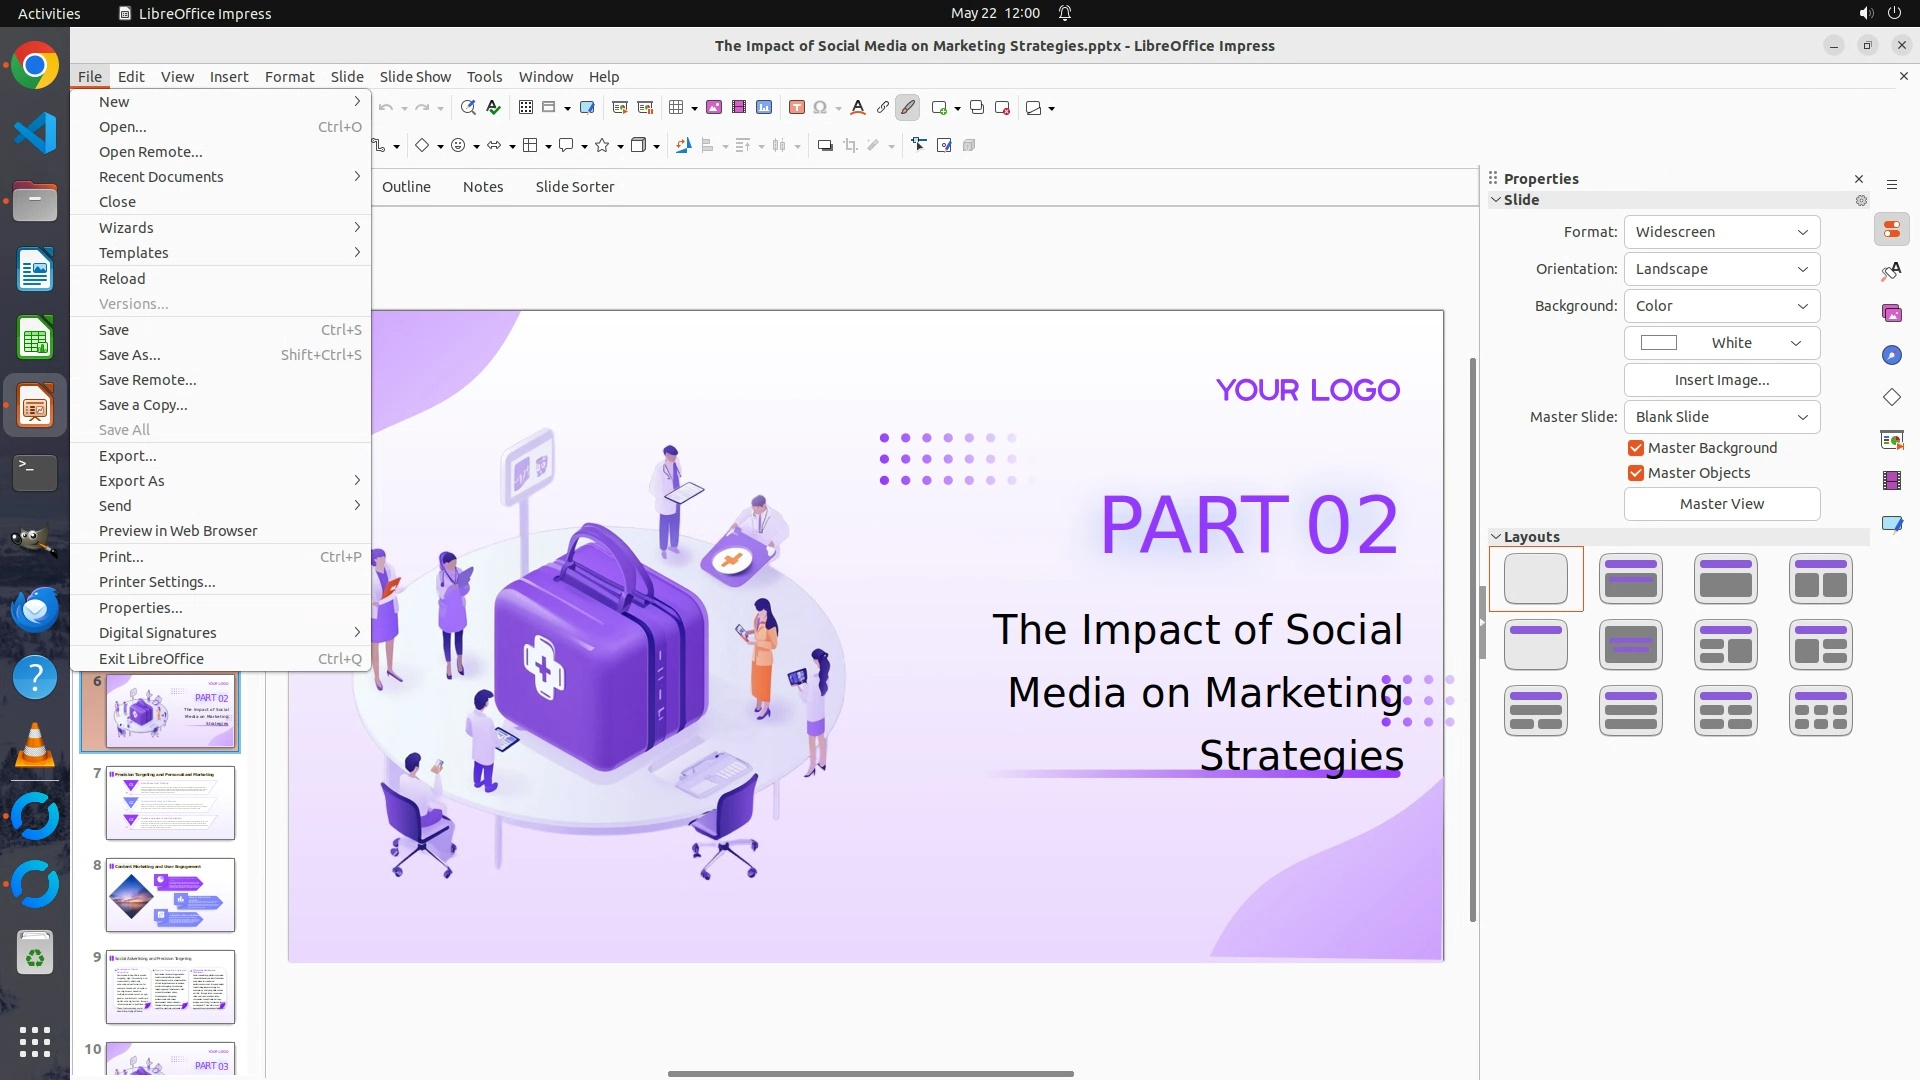Open the Format dropdown showing Widescreen
This screenshot has height=1080, width=1920.
pos(1721,232)
